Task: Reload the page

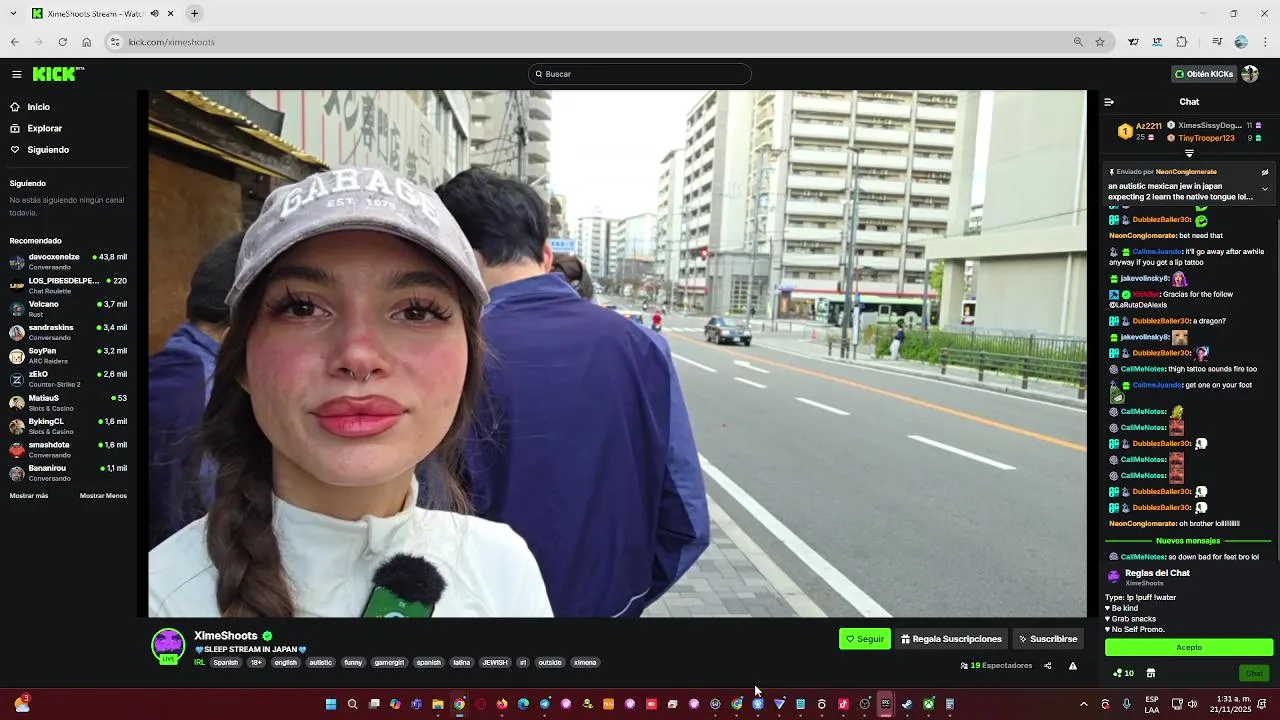Action: click(x=63, y=42)
